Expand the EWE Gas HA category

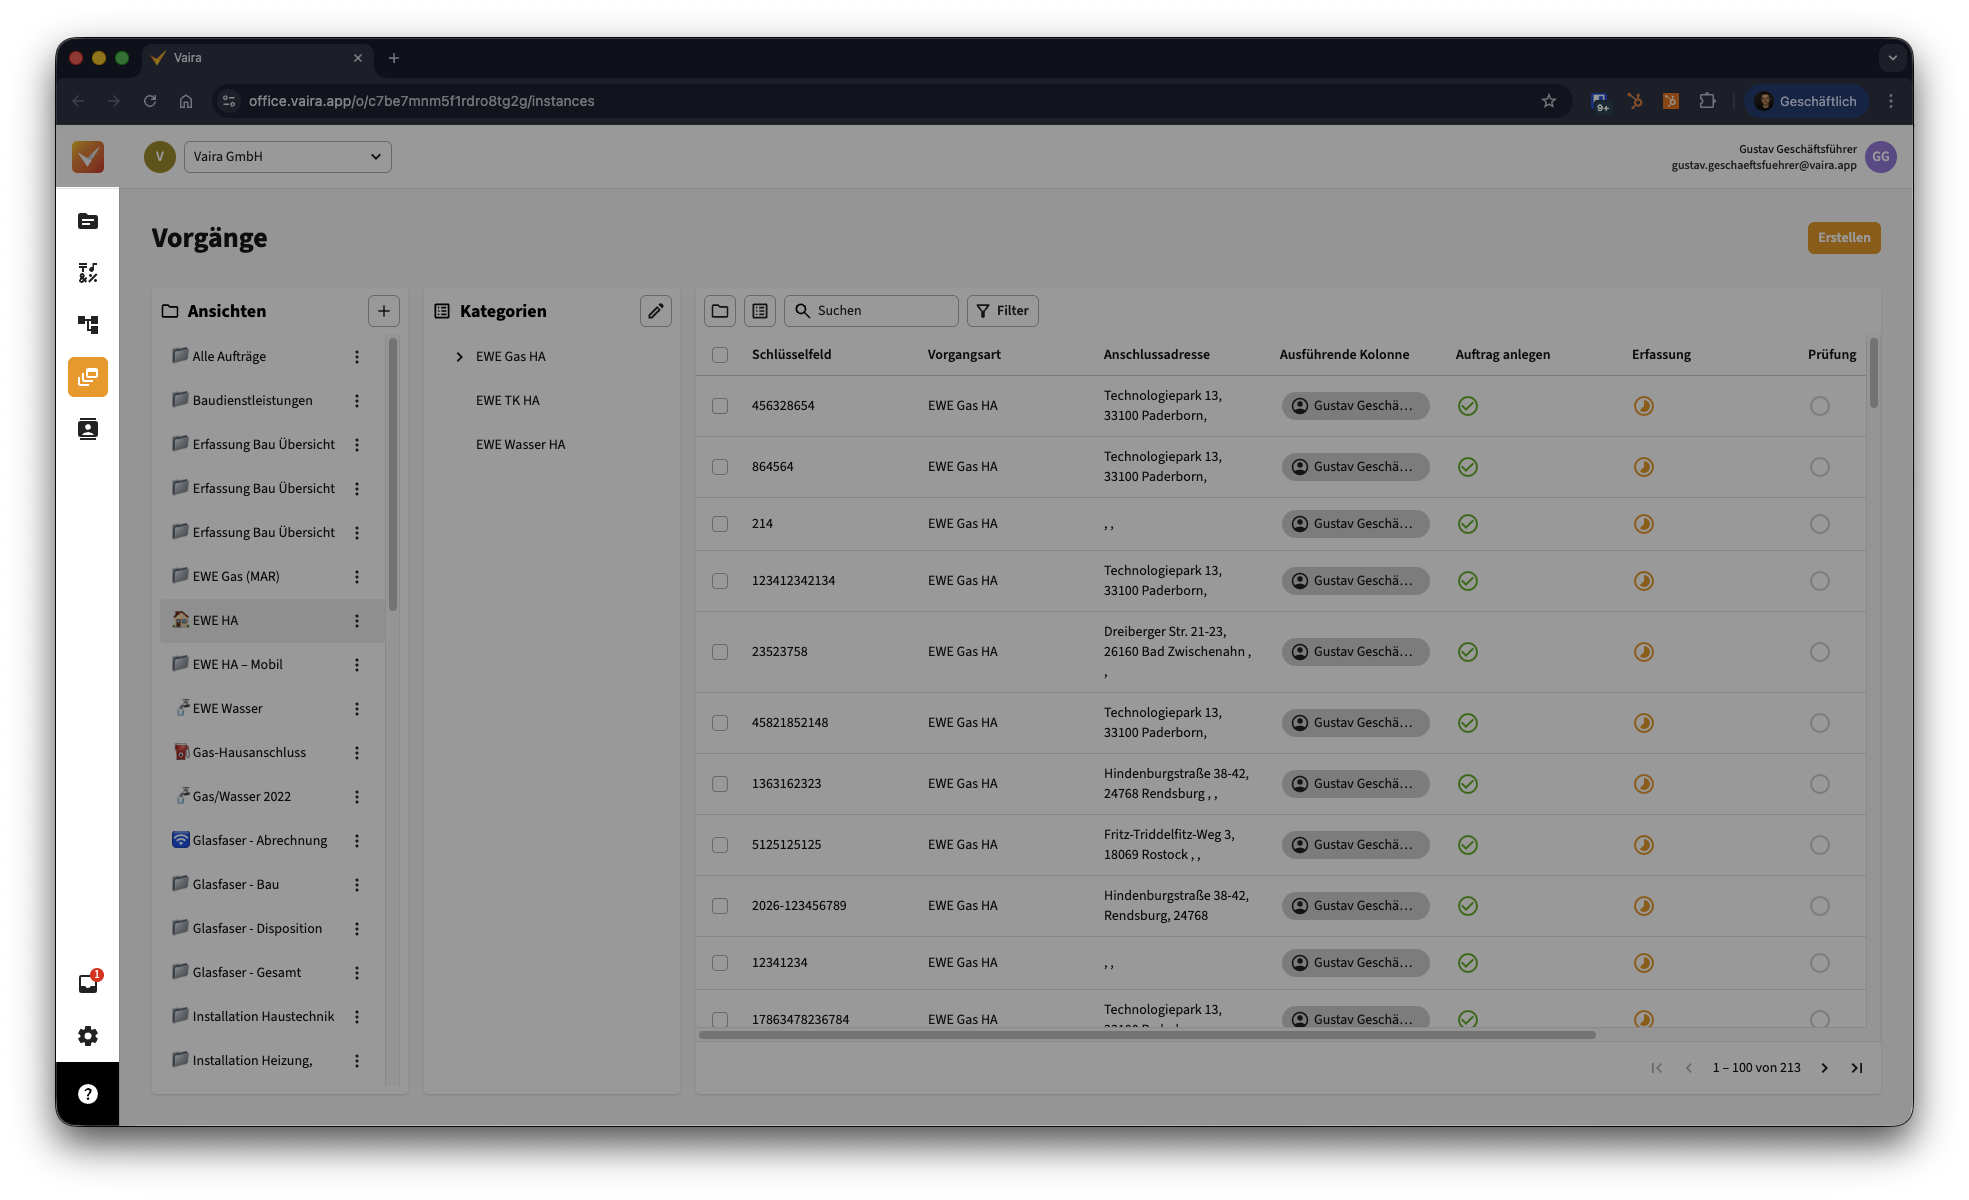click(x=460, y=357)
